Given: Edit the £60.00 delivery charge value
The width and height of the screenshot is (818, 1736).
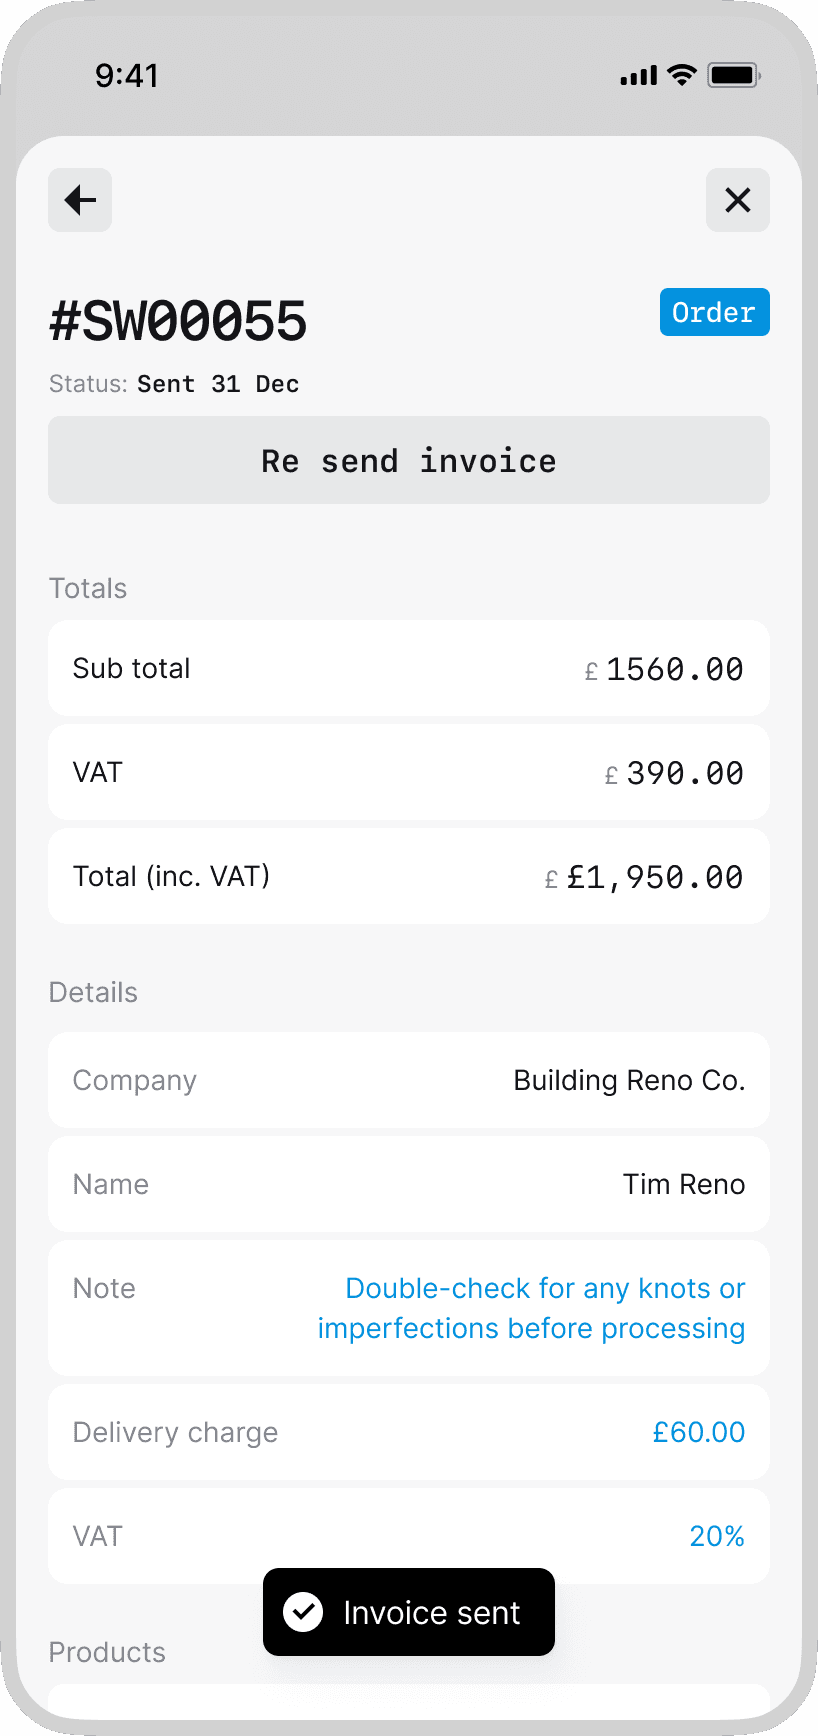Looking at the screenshot, I should [698, 1432].
